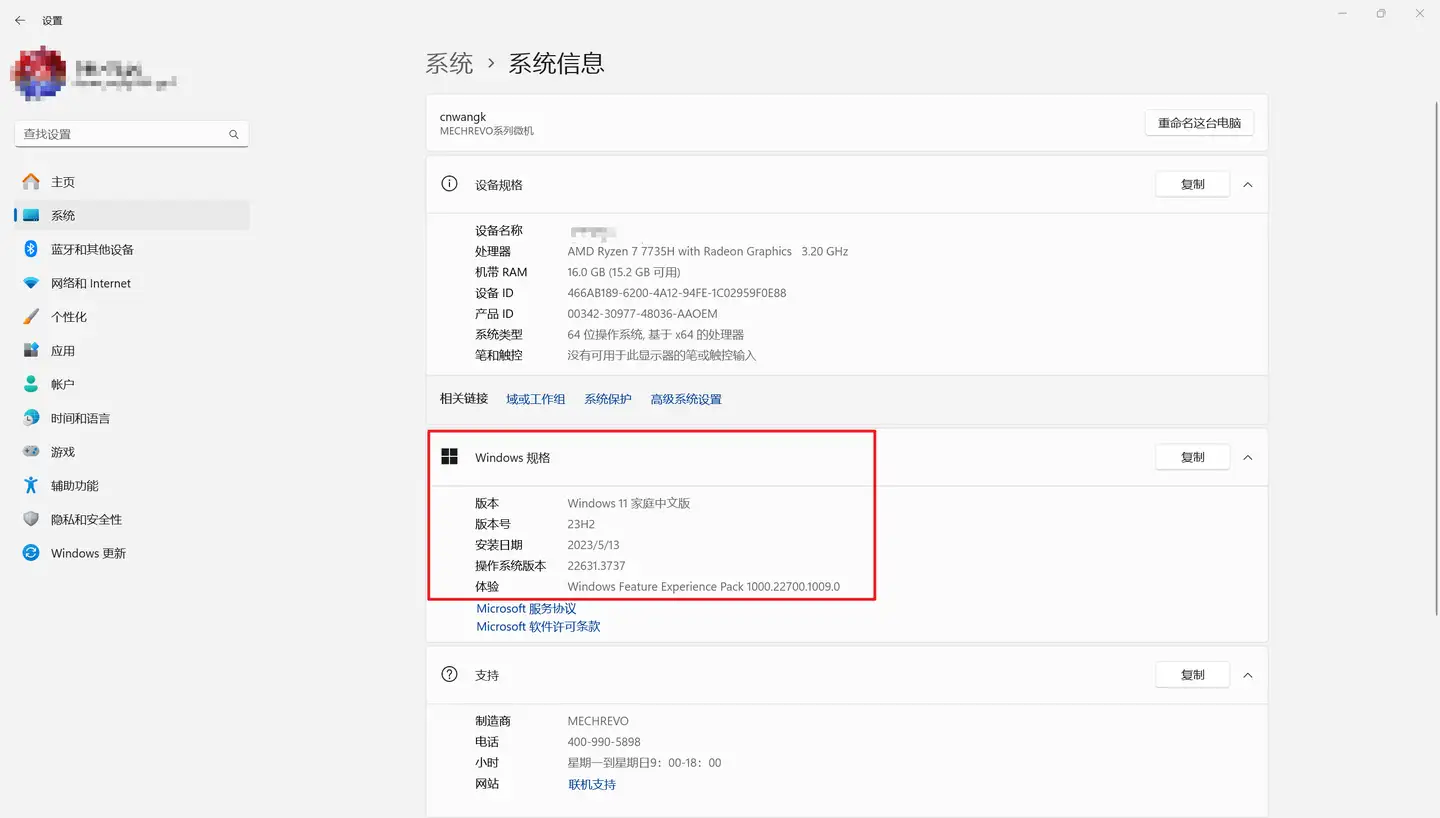Copy the Windows 规格 details
The image size is (1440, 818).
pyautogui.click(x=1192, y=457)
